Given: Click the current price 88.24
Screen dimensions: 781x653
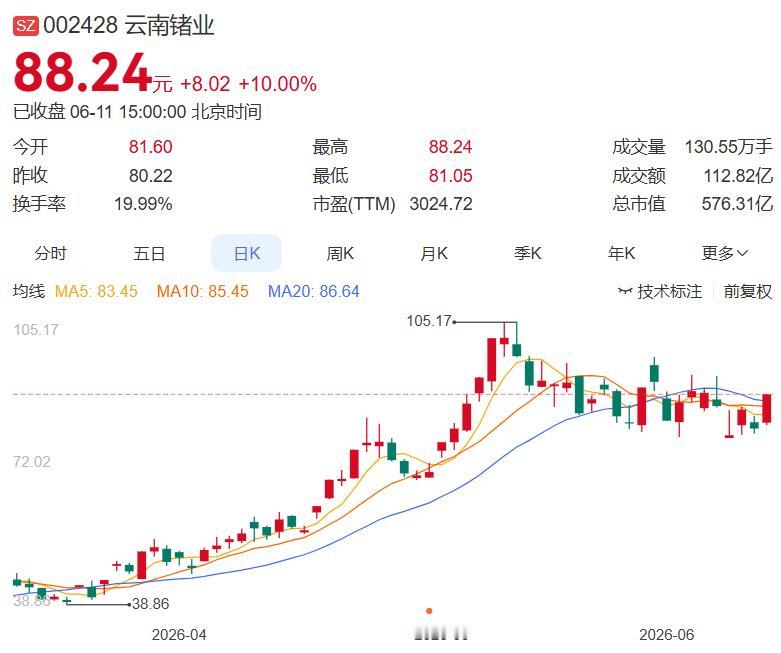Looking at the screenshot, I should click(82, 73).
